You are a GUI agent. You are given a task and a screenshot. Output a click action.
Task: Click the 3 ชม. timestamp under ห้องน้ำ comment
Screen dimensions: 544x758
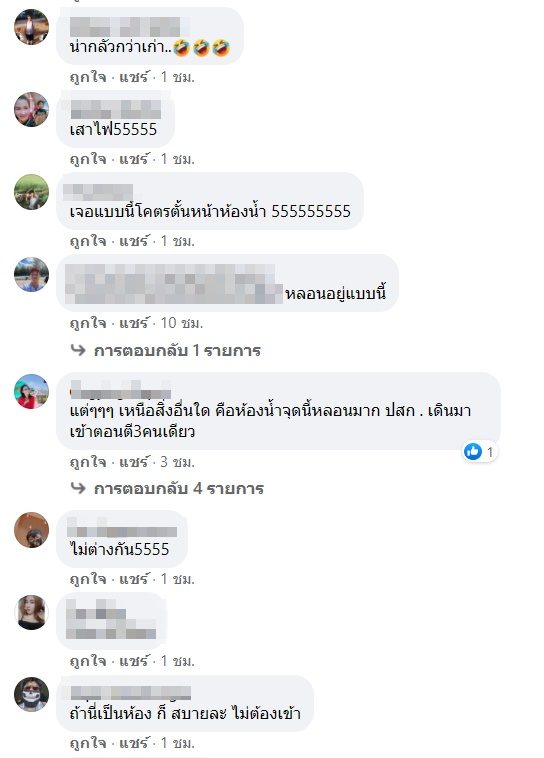(177, 462)
